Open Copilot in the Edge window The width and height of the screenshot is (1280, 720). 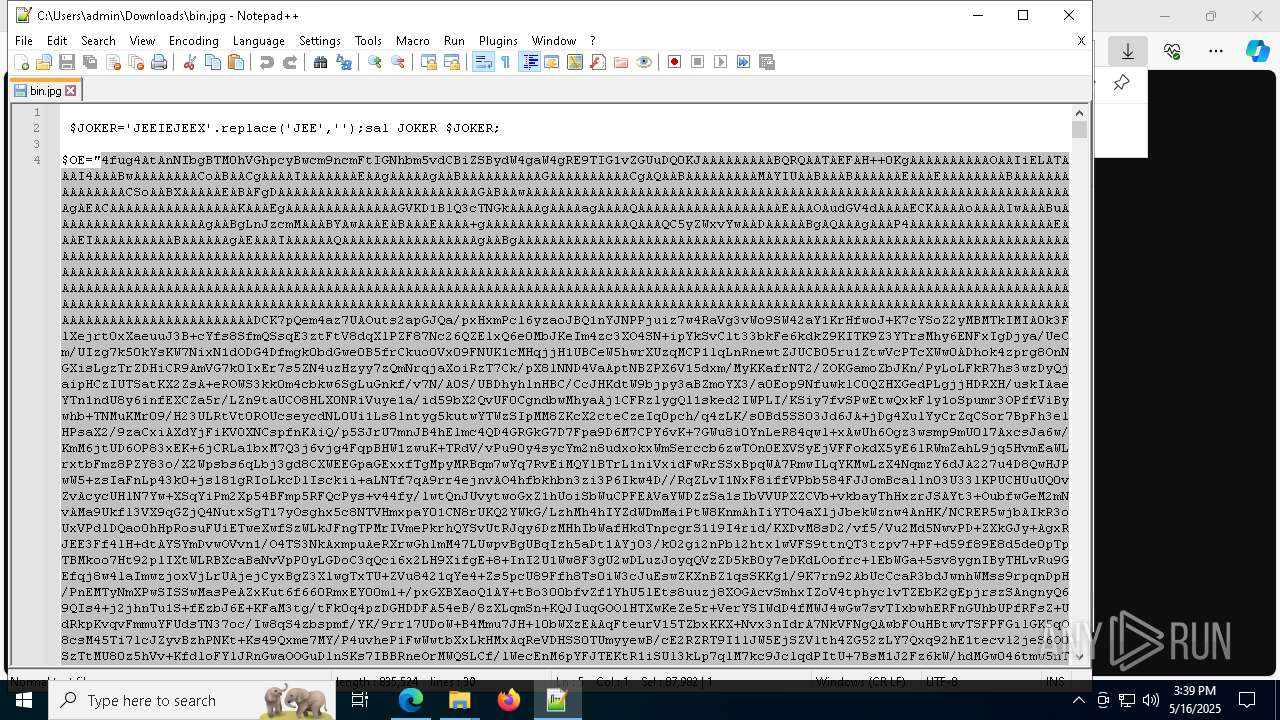click(1257, 51)
